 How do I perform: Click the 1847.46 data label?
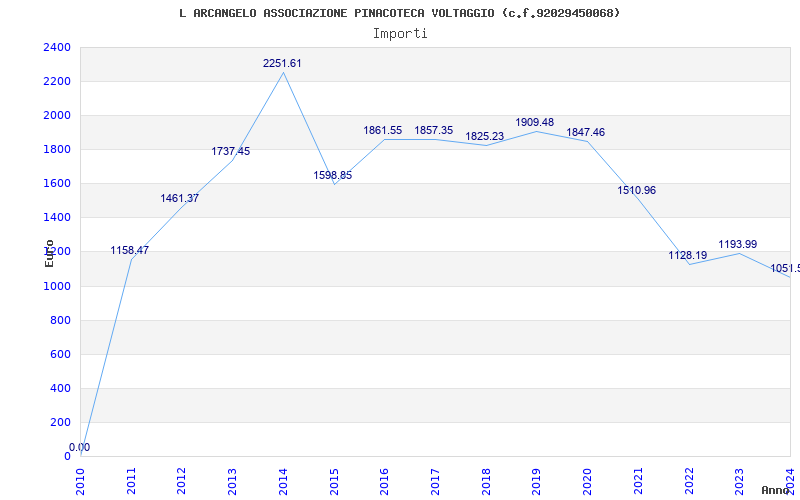click(586, 133)
